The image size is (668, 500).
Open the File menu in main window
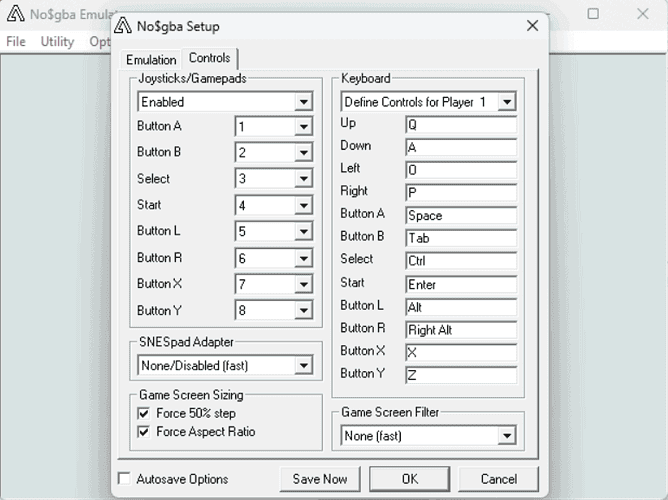[16, 41]
